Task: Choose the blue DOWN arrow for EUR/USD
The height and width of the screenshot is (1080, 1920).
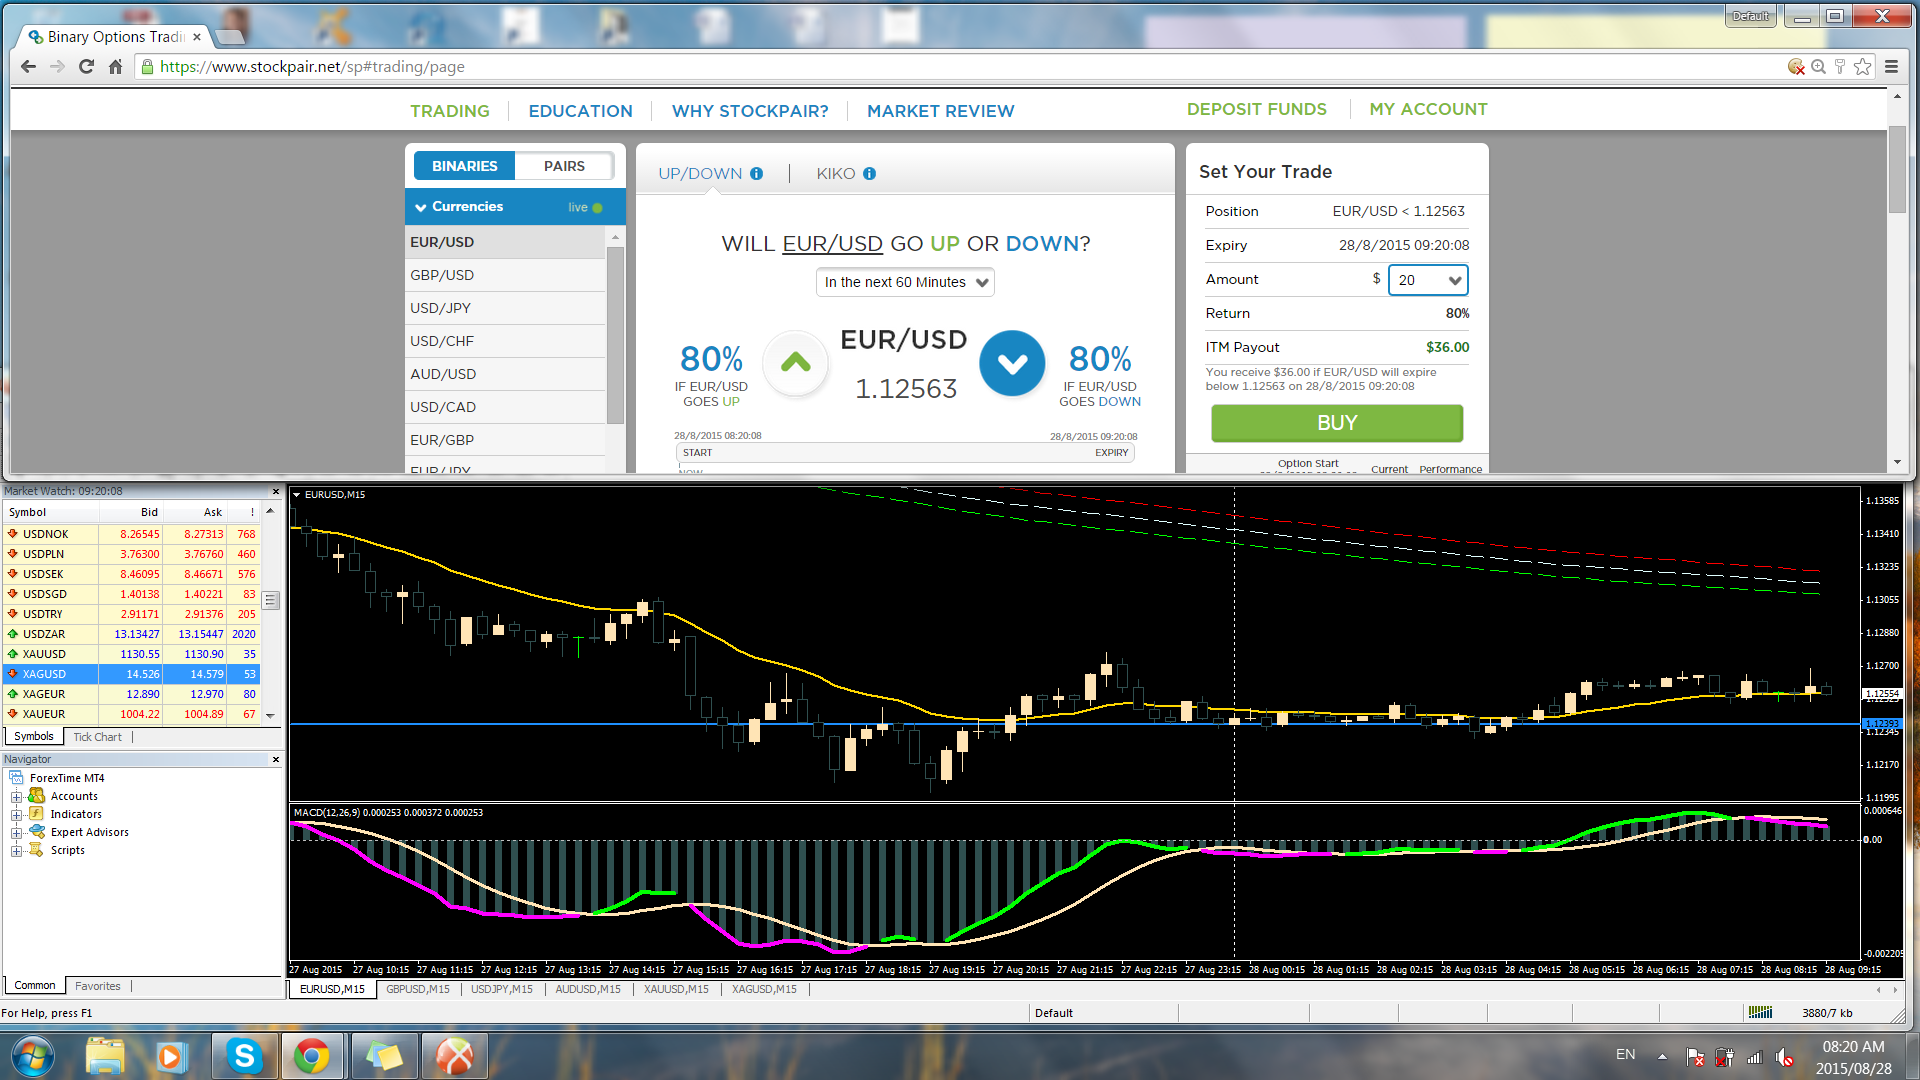Action: (x=1012, y=363)
